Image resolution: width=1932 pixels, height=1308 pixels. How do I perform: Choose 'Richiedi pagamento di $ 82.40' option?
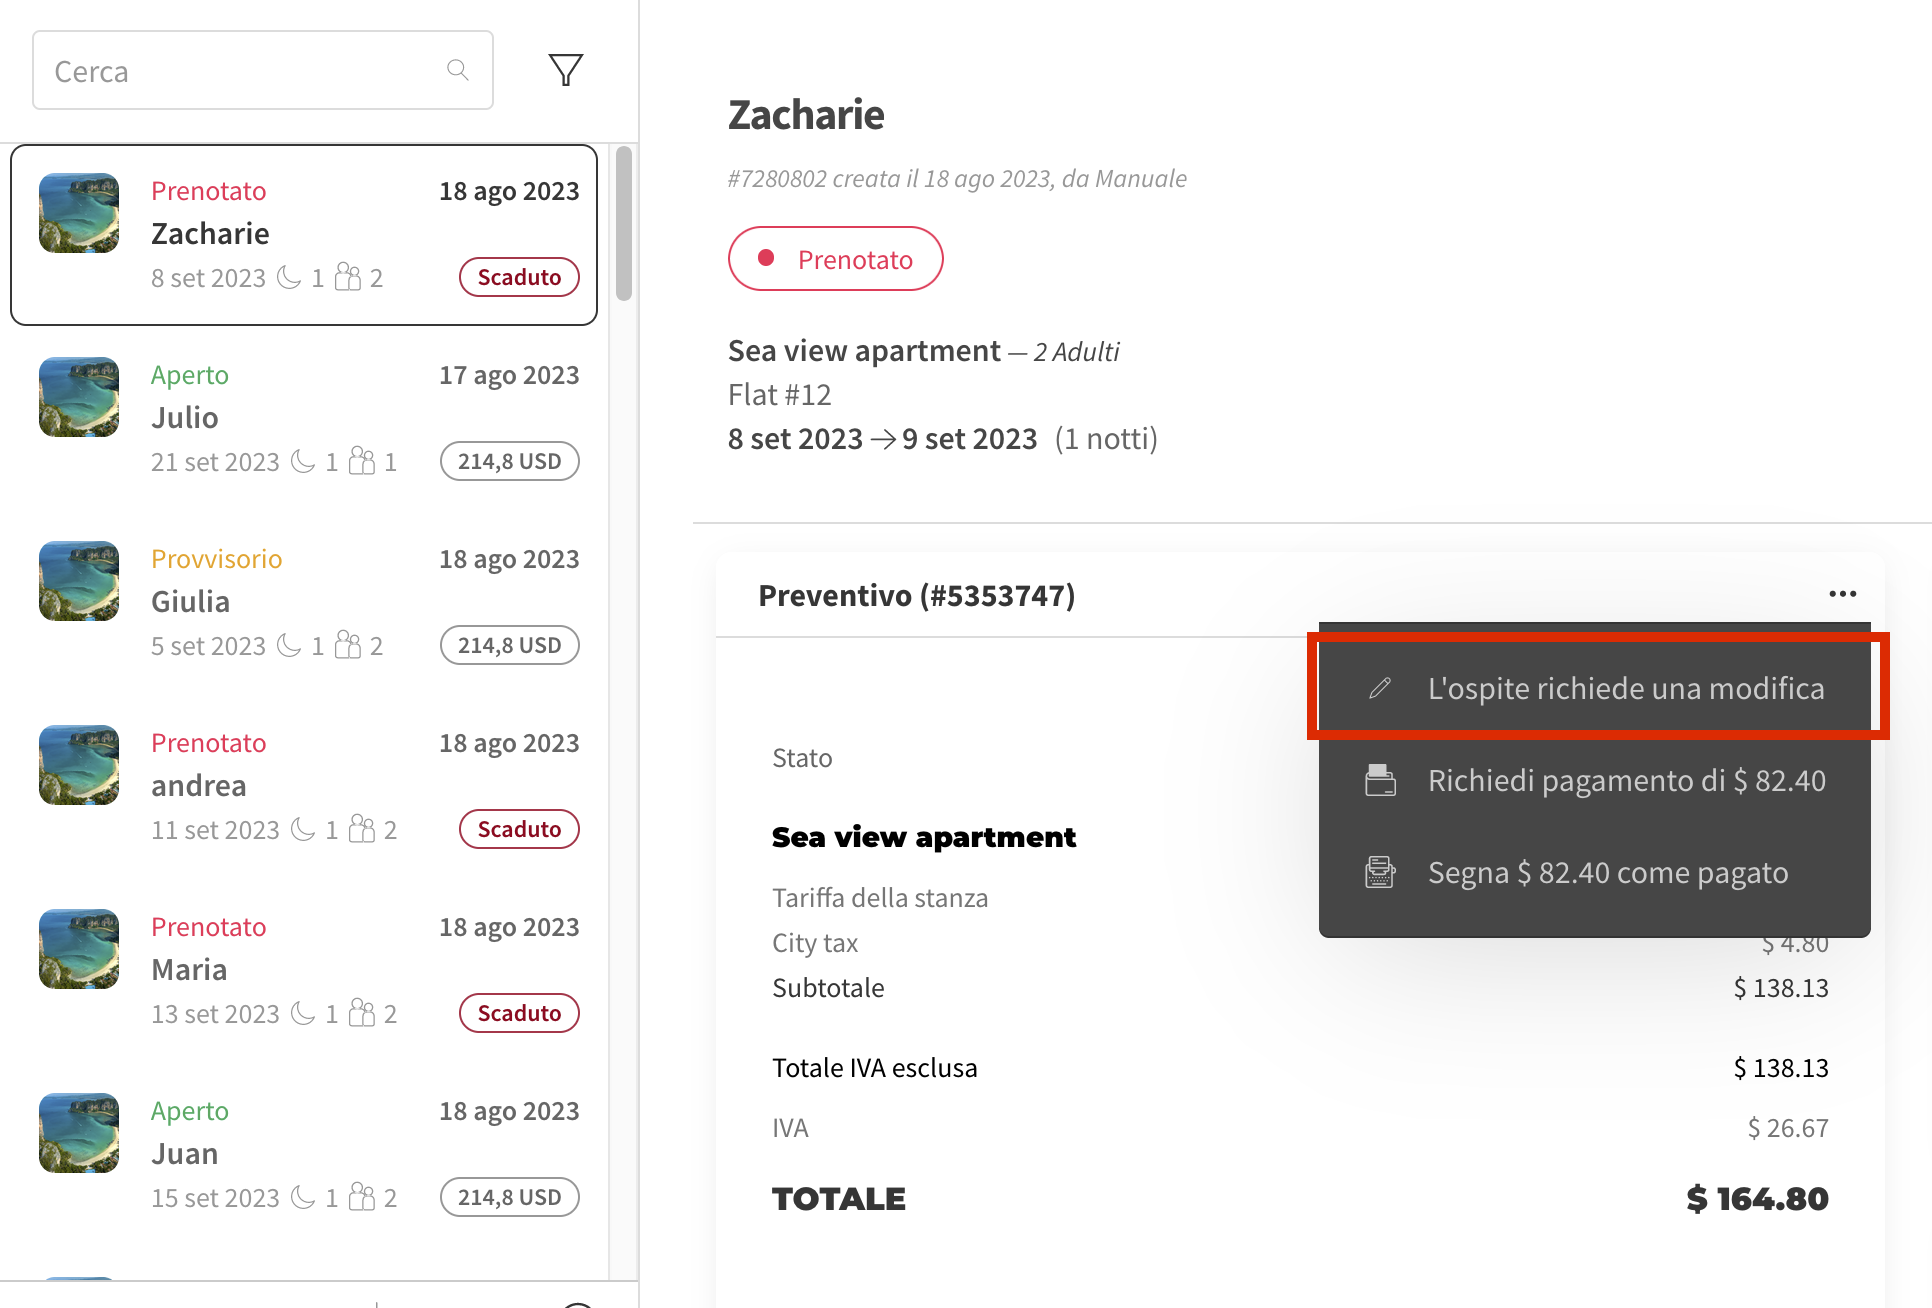coord(1626,780)
